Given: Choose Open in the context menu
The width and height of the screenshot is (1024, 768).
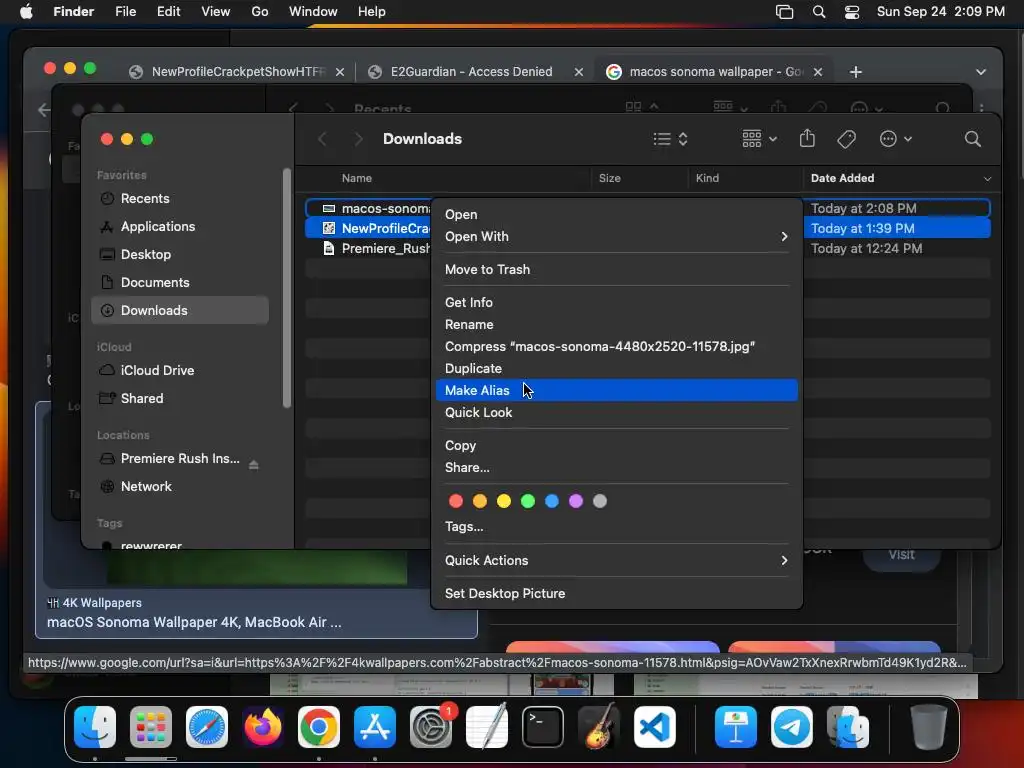Looking at the screenshot, I should (x=616, y=214).
